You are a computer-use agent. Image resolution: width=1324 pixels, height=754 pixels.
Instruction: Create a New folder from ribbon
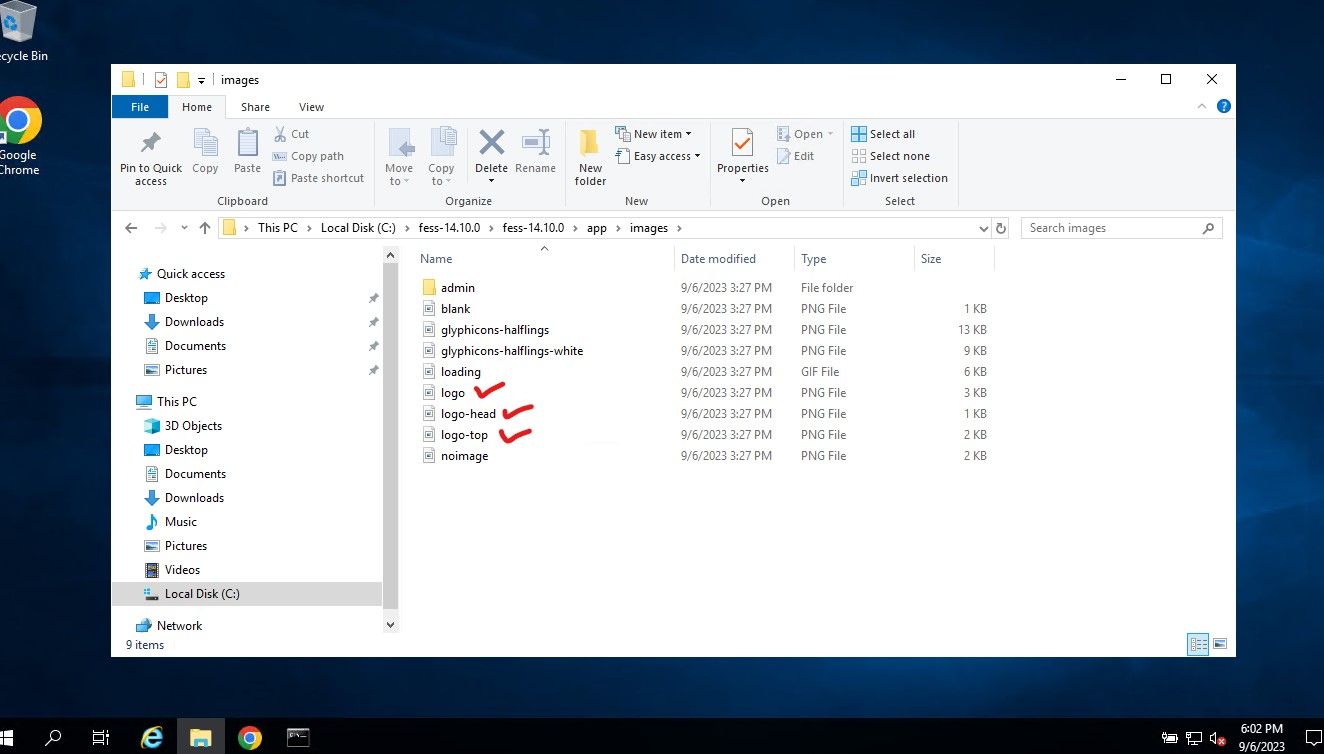[x=590, y=156]
